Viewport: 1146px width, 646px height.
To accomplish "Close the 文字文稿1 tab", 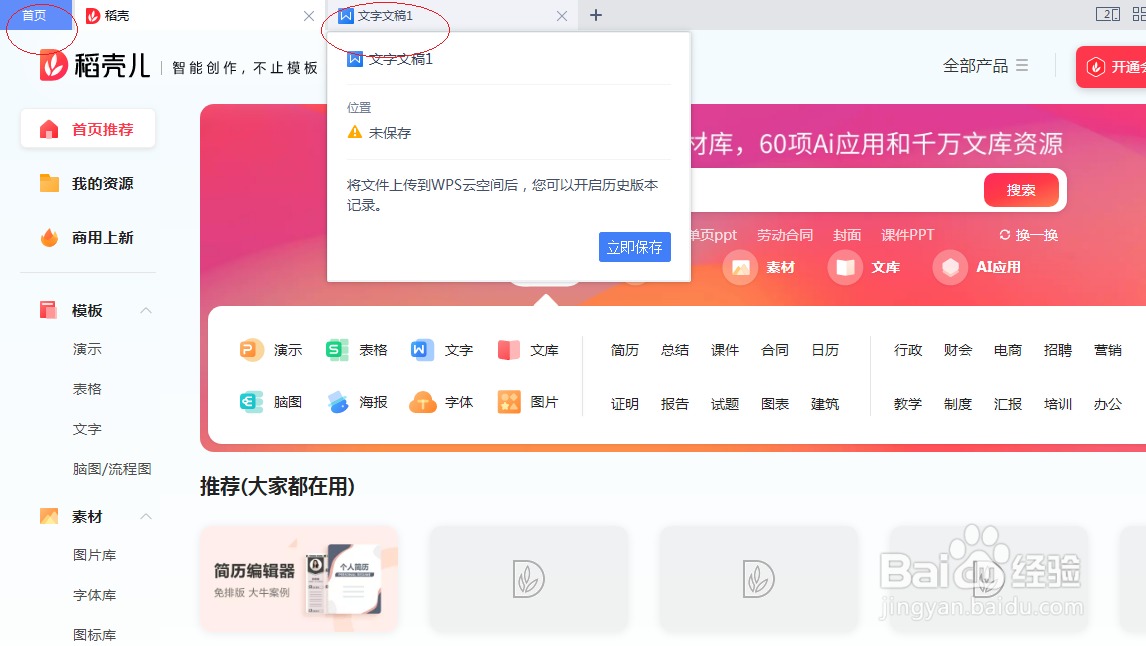I will [561, 16].
